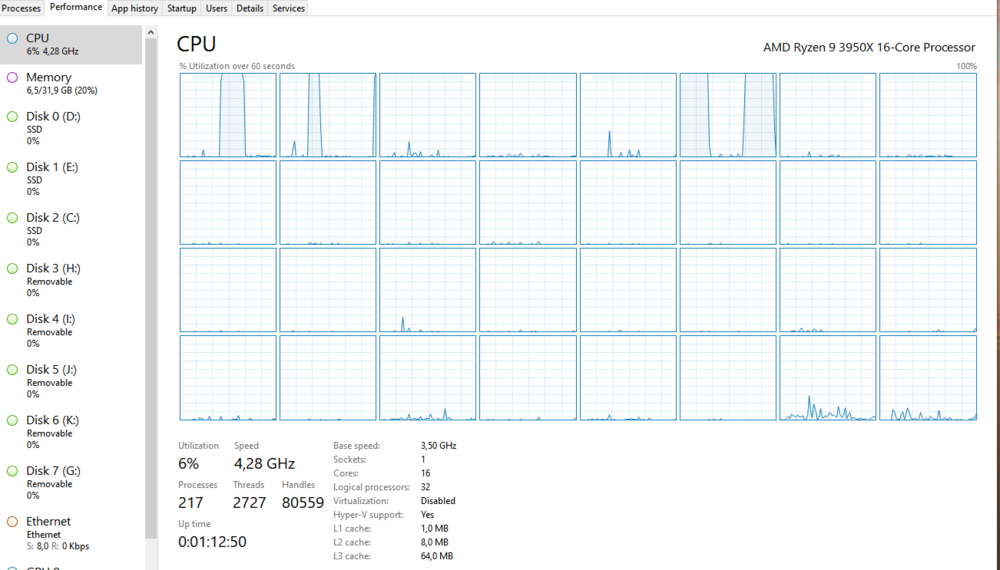The height and width of the screenshot is (570, 1000).
Task: Click the Disk 3 (H:) green circle icon
Action: pyautogui.click(x=12, y=268)
